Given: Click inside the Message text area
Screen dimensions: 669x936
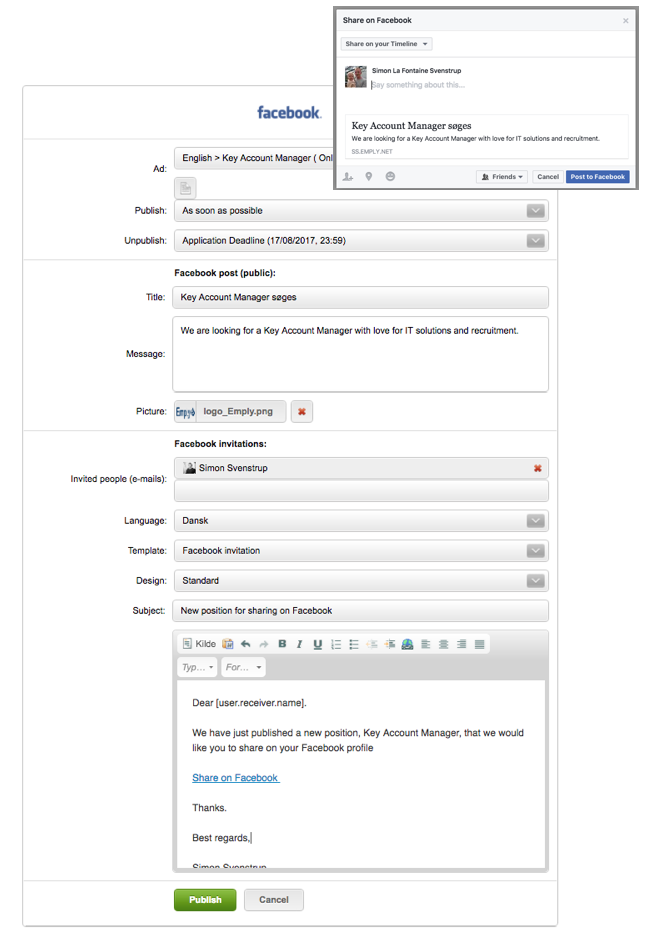Looking at the screenshot, I should [360, 354].
